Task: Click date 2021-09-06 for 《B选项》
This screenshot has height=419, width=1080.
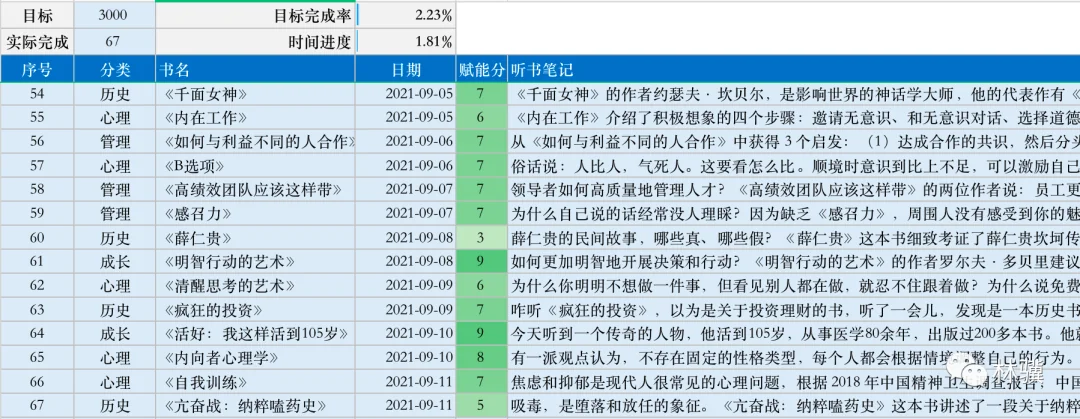Action: pyautogui.click(x=419, y=166)
